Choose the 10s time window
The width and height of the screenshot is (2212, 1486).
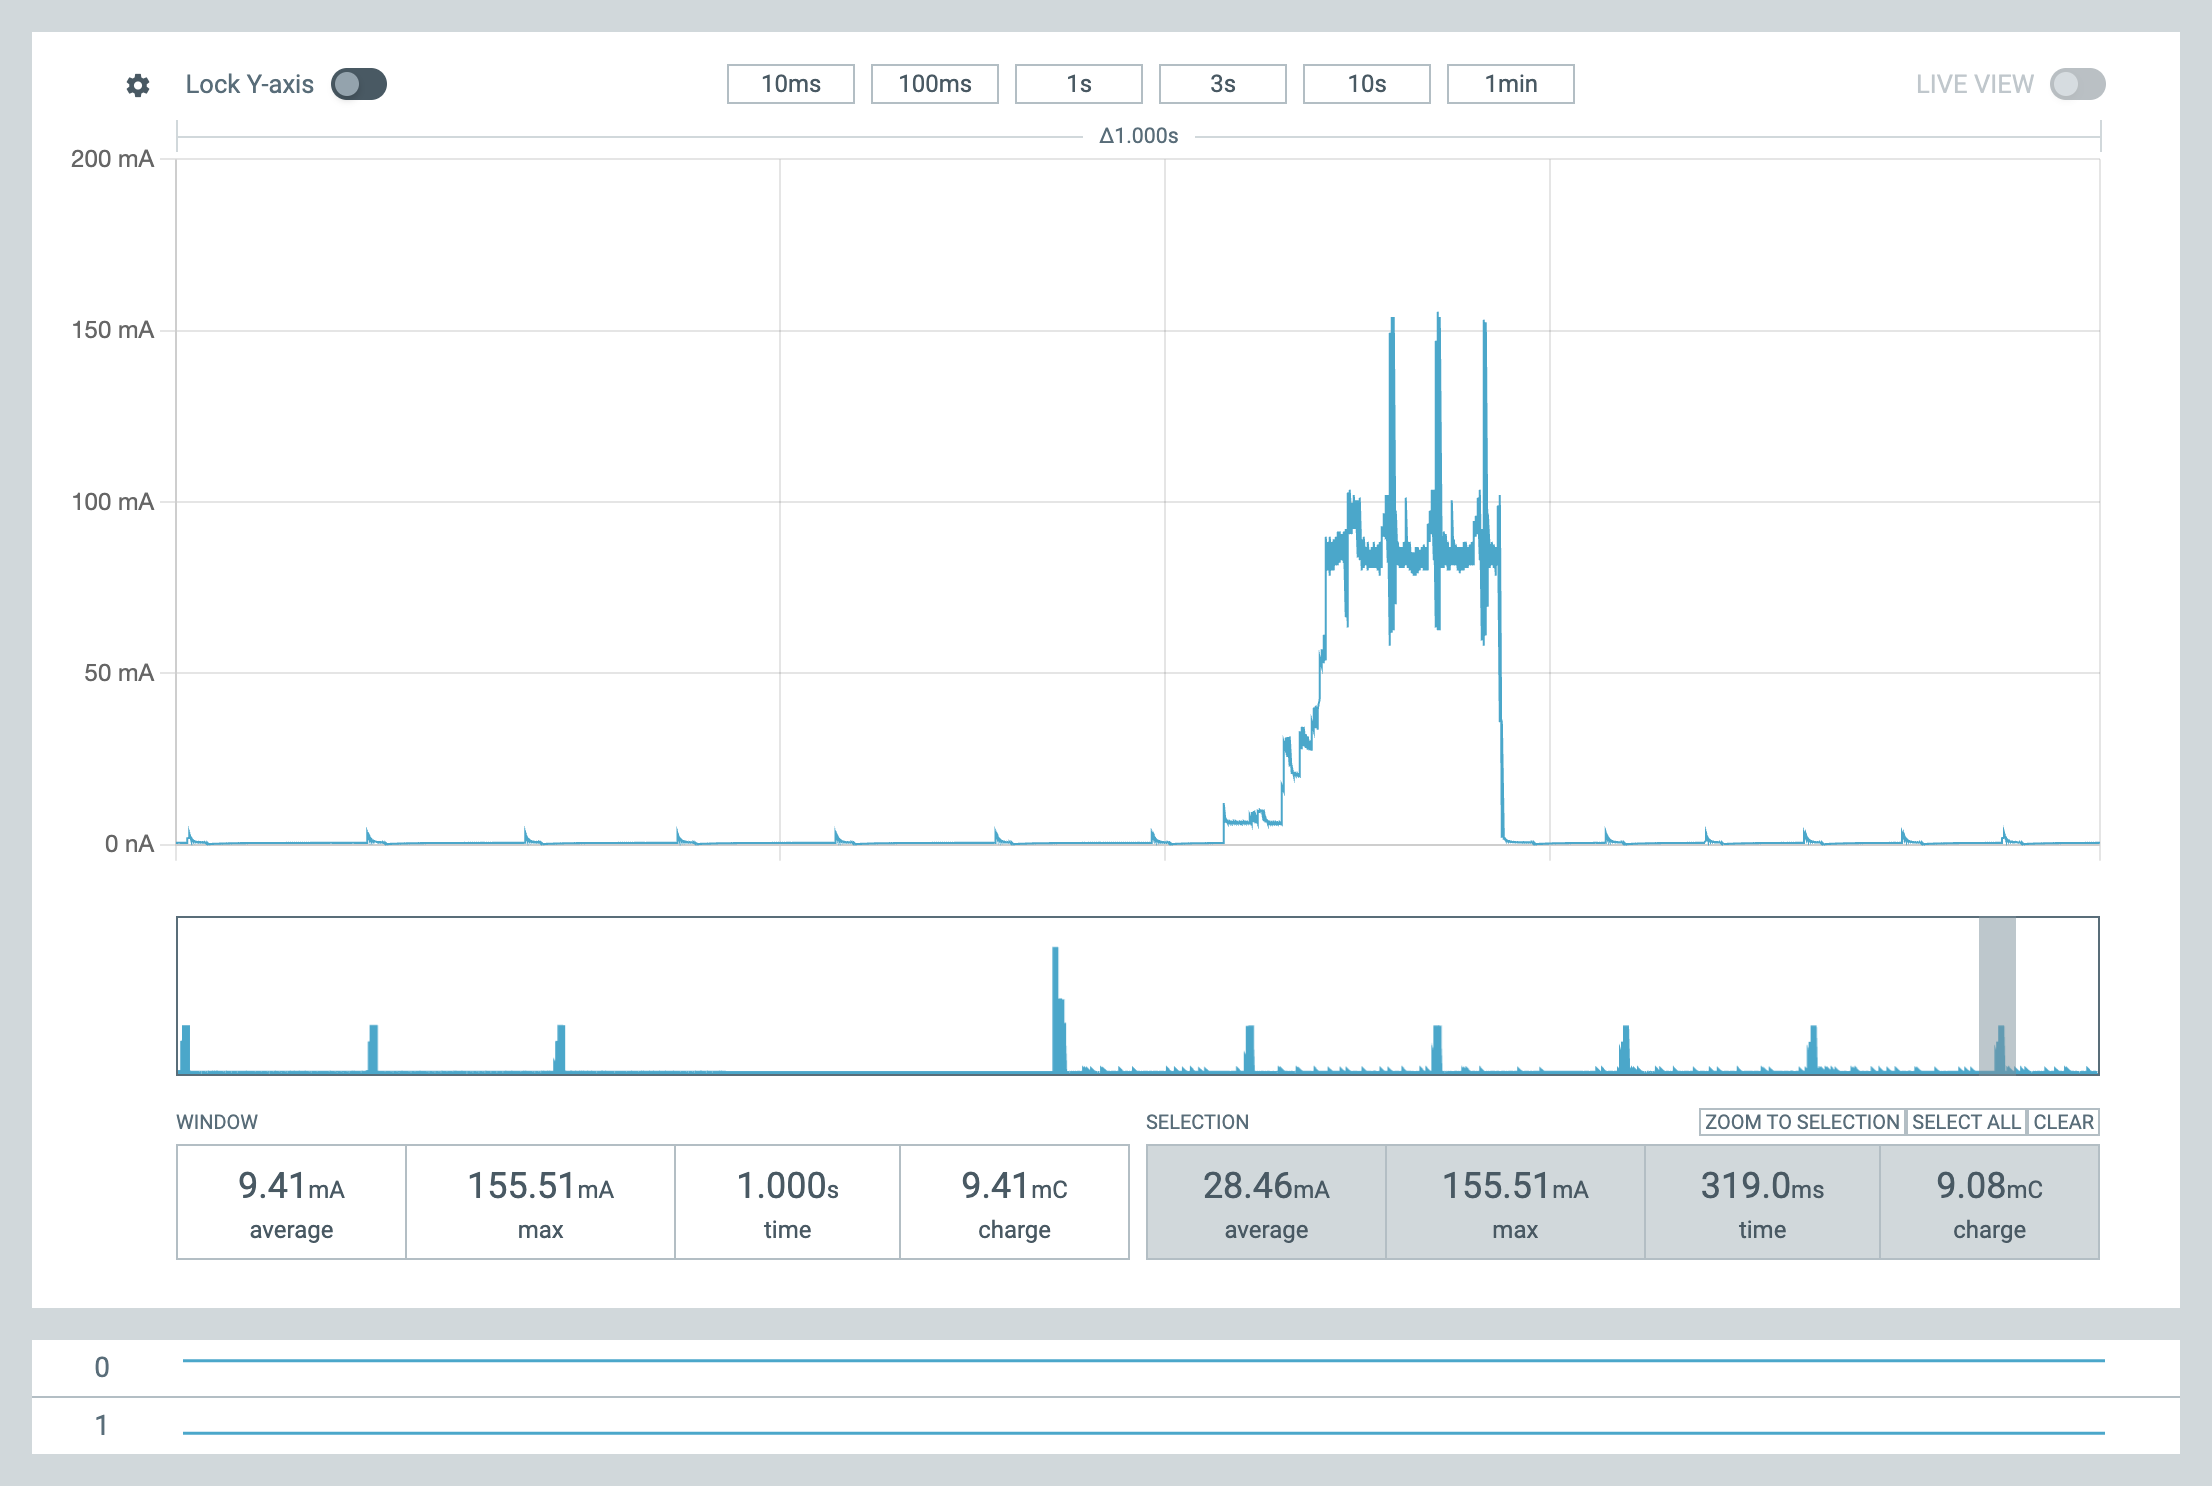click(x=1366, y=84)
